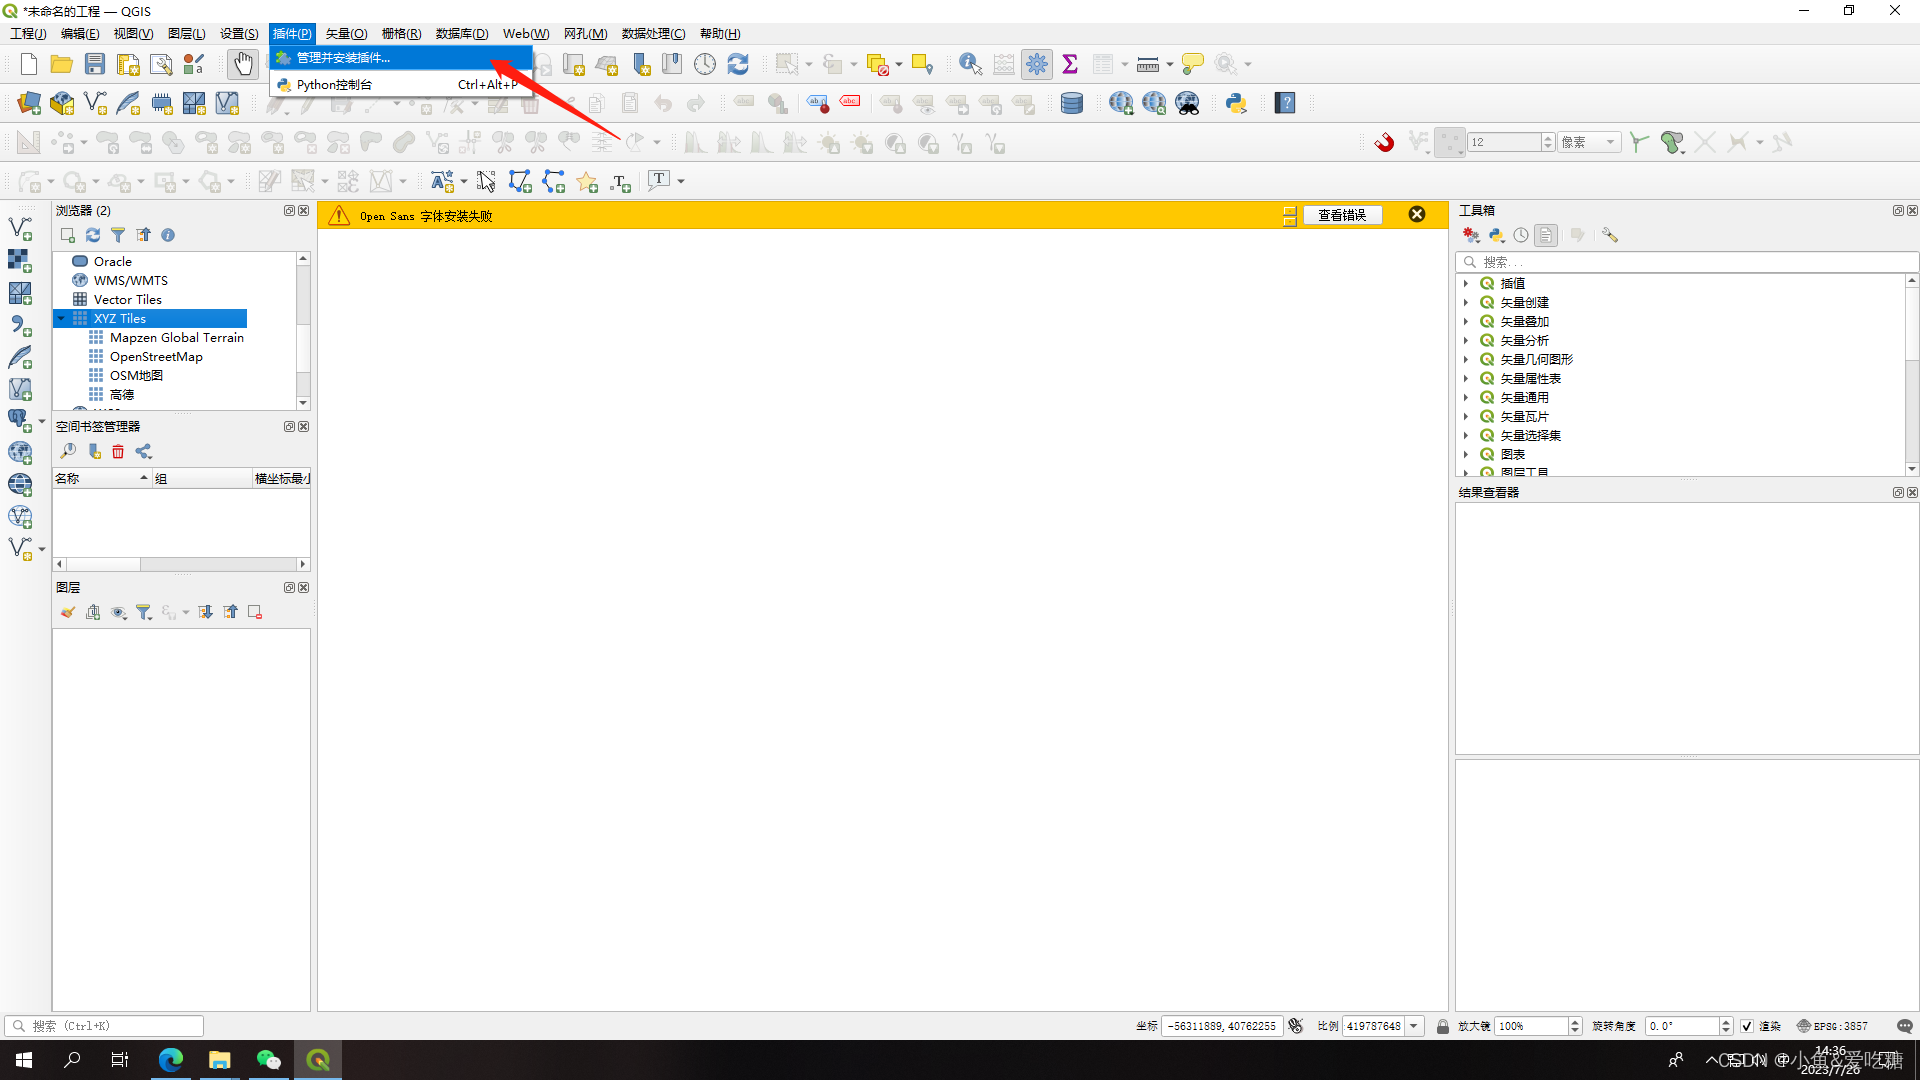
Task: Open the scale dropdown arrow
Action: (x=1414, y=1026)
